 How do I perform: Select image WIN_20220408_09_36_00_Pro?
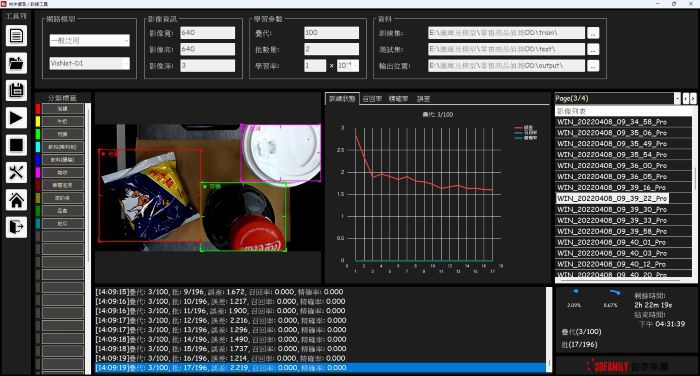point(612,166)
